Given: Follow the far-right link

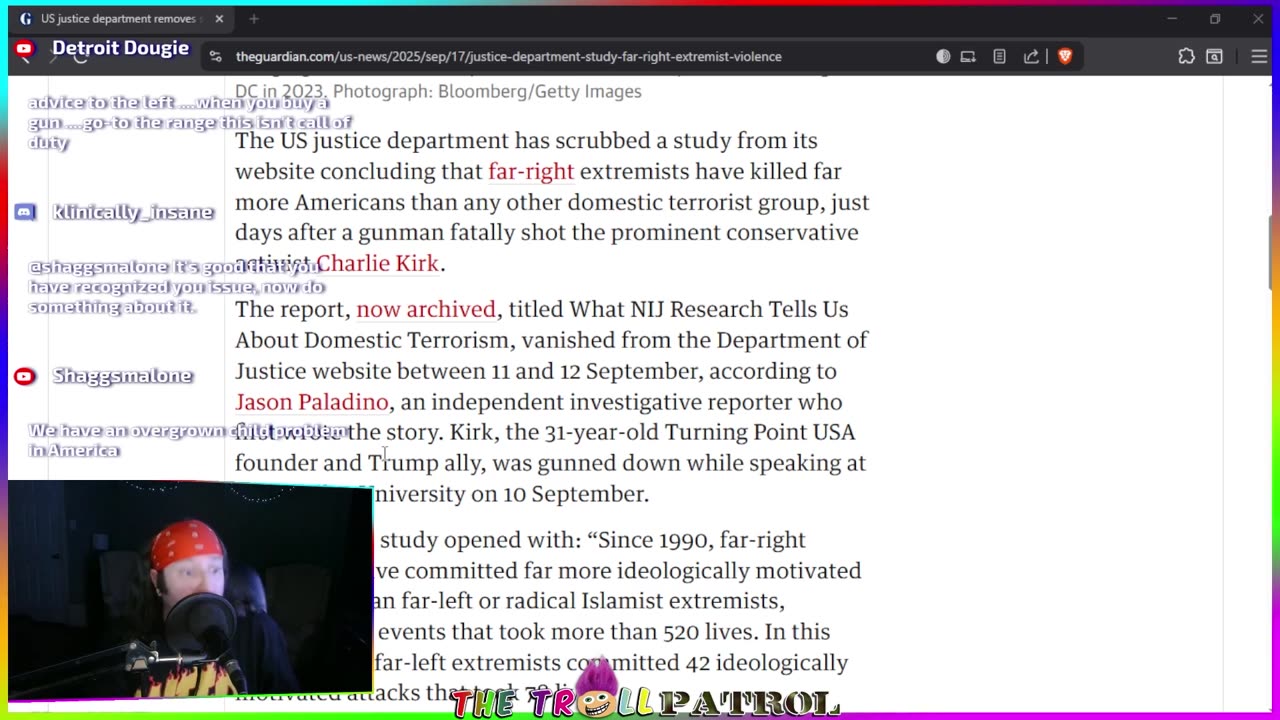Looking at the screenshot, I should click(x=531, y=171).
